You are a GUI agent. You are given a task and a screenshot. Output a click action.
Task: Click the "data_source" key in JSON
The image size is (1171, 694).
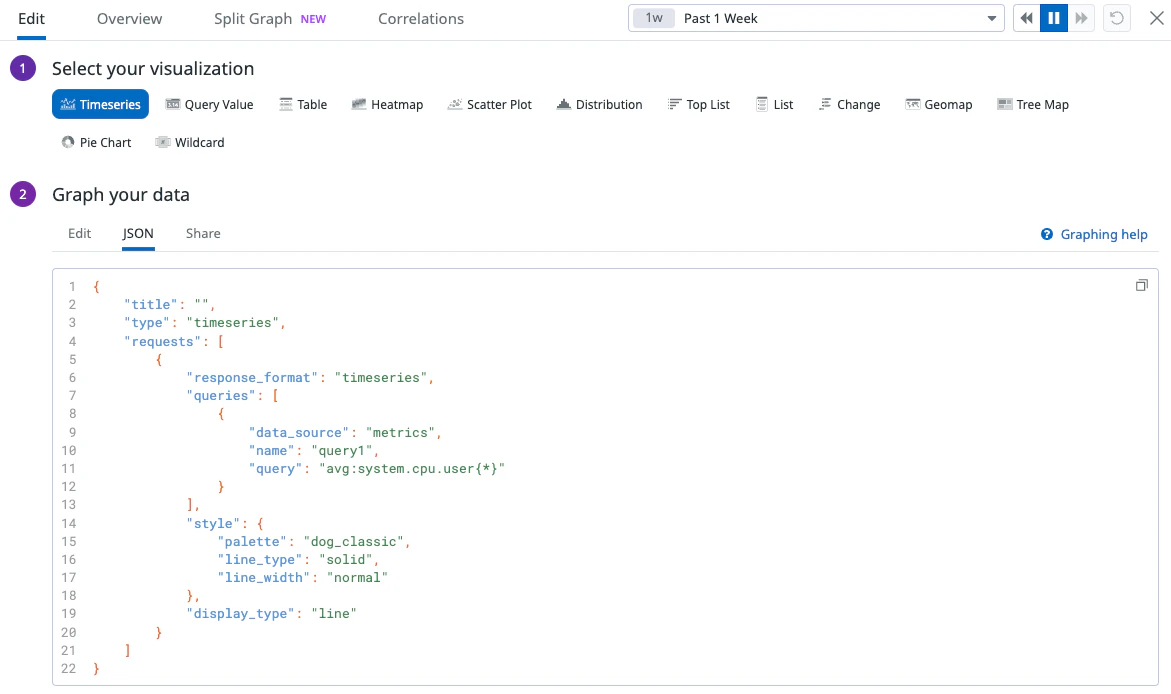299,433
